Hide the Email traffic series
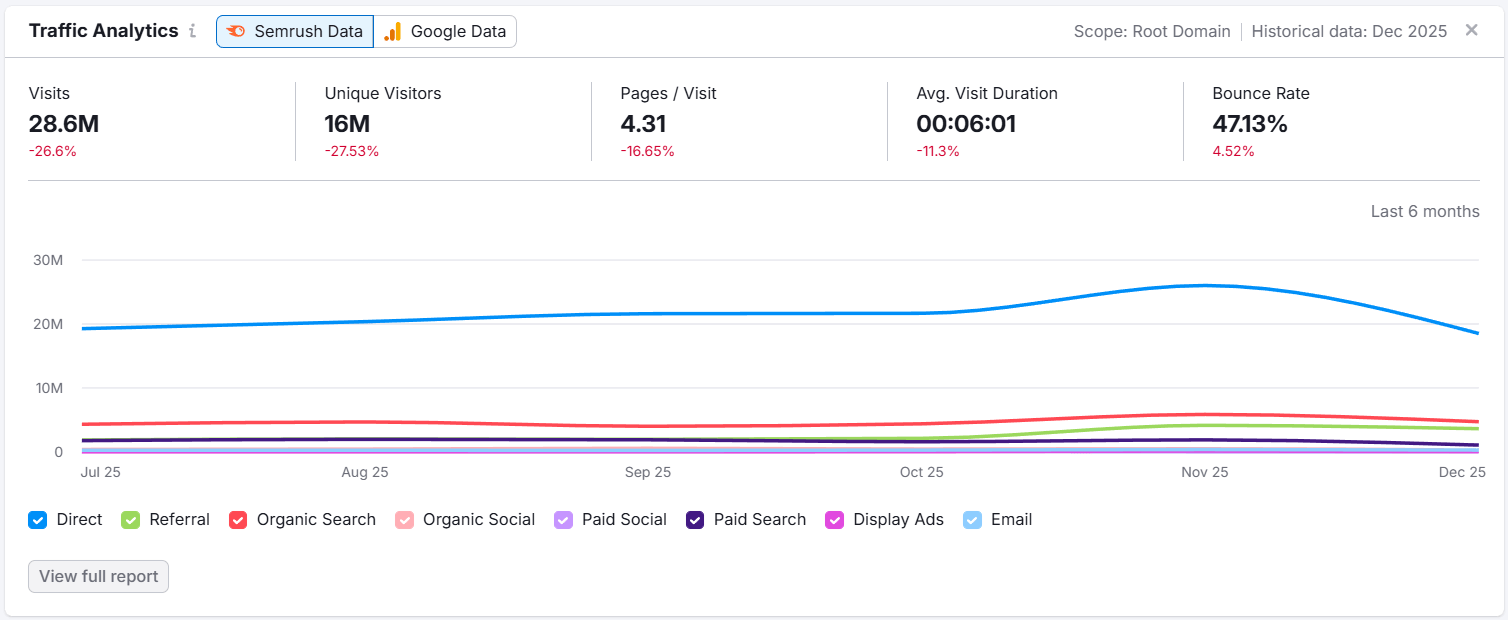 [x=972, y=520]
